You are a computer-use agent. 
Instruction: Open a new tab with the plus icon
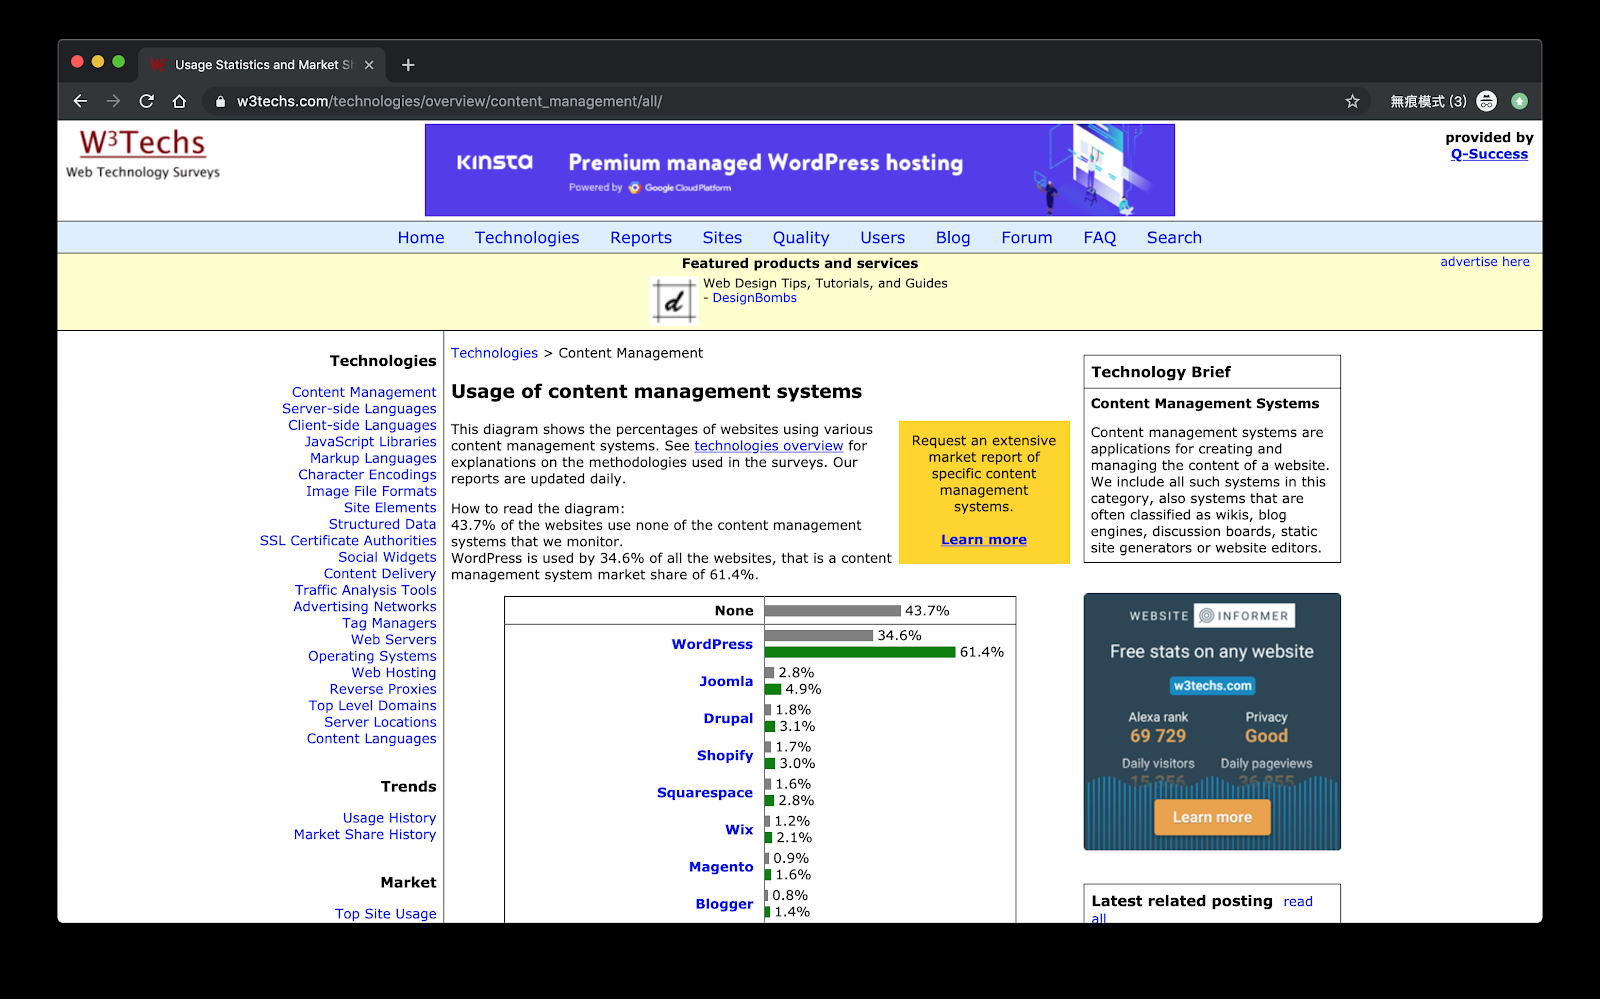click(x=408, y=65)
